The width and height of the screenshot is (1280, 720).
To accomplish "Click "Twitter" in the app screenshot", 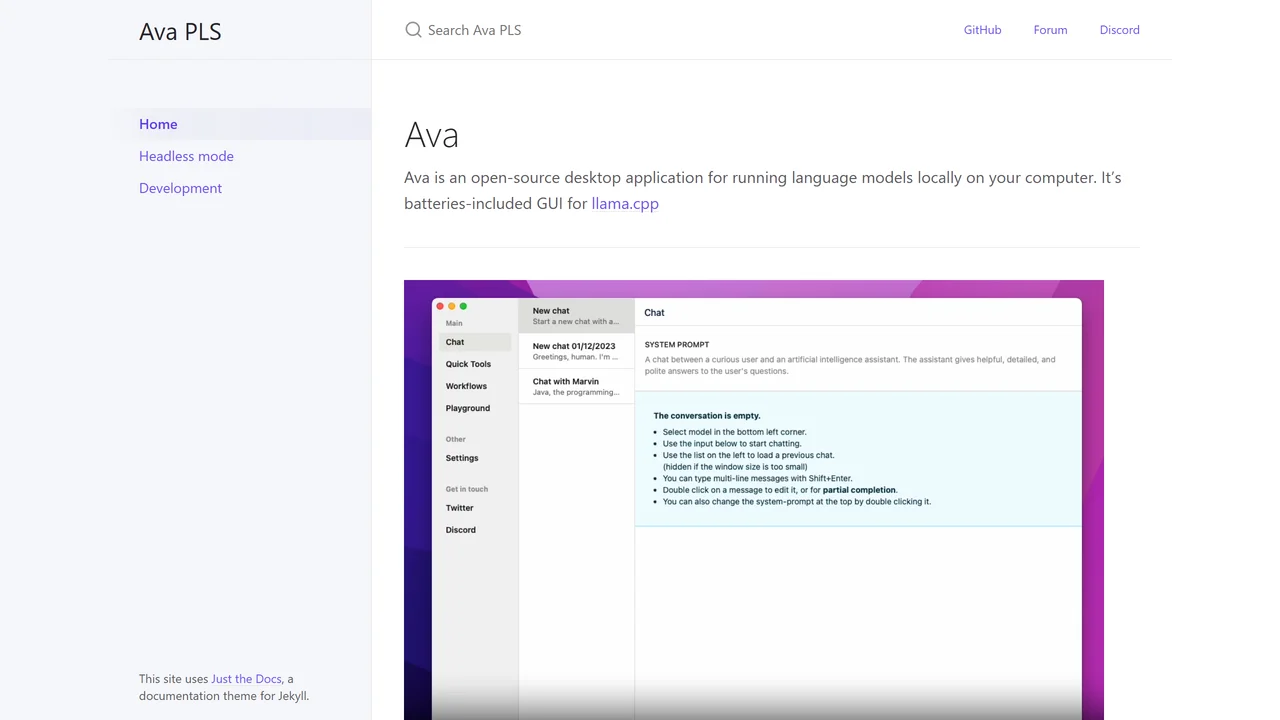I will (x=460, y=508).
